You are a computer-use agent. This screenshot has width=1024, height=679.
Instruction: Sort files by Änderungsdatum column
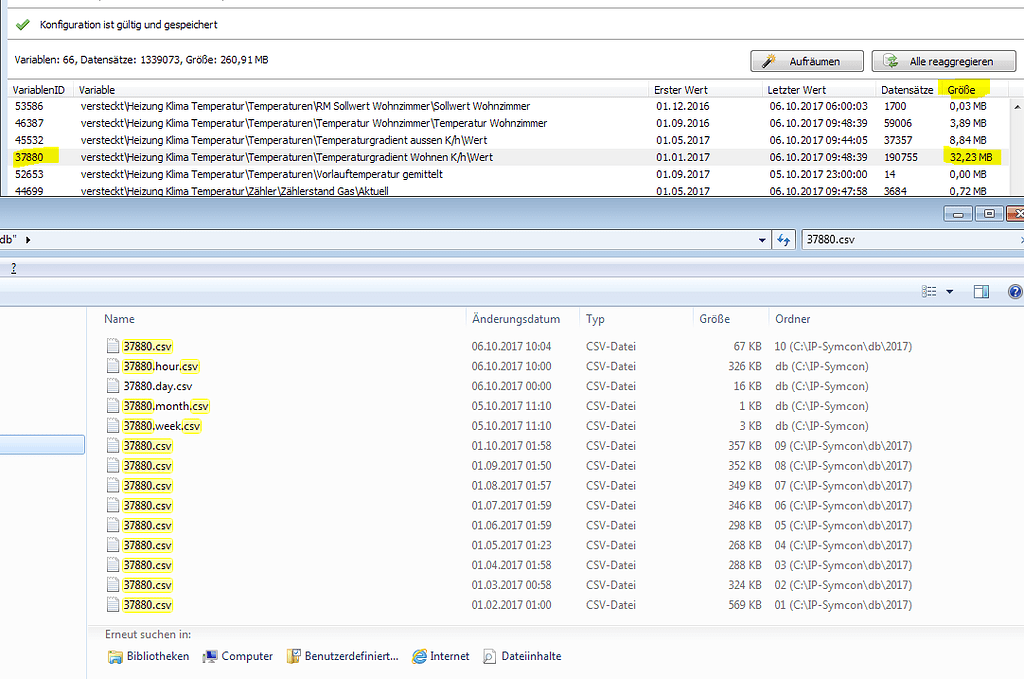click(x=516, y=319)
